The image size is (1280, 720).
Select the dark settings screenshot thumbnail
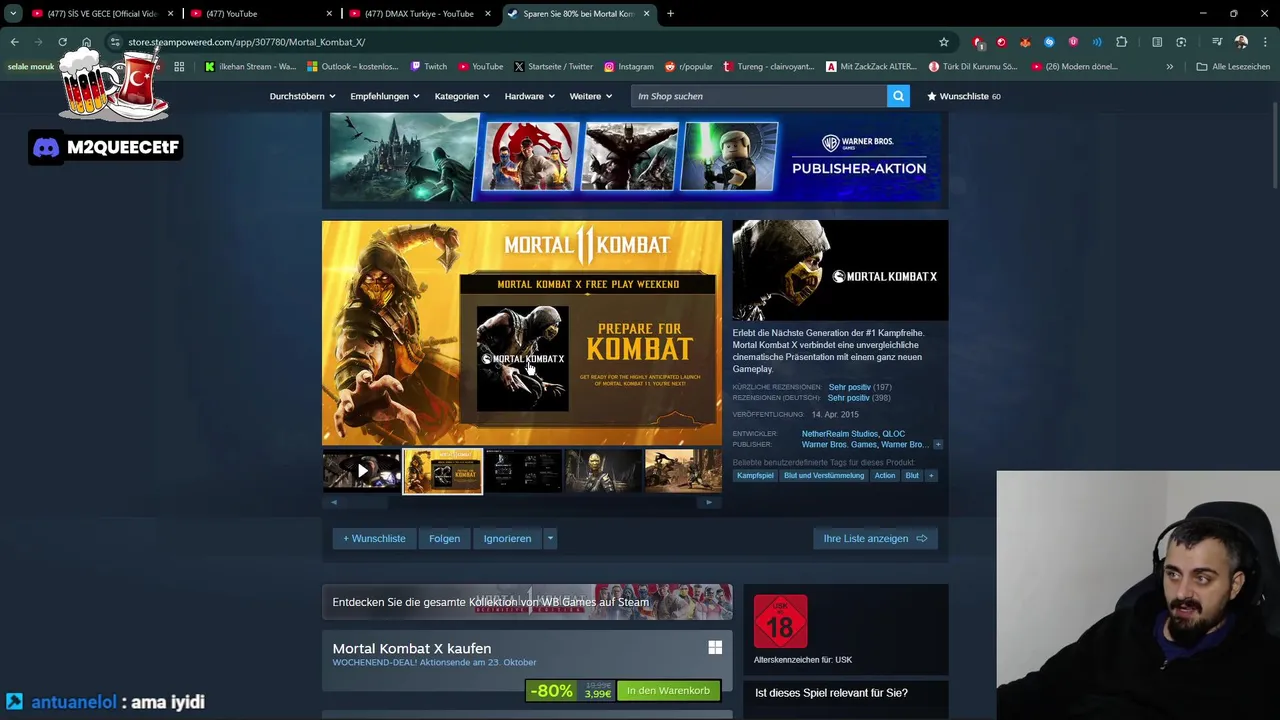(x=522, y=471)
